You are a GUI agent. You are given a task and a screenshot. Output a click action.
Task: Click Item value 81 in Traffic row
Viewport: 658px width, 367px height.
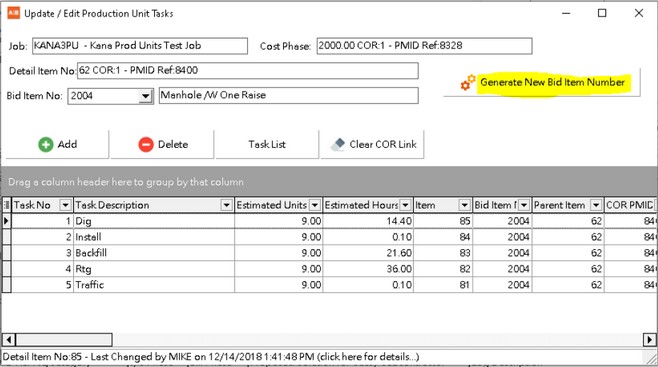tap(443, 285)
